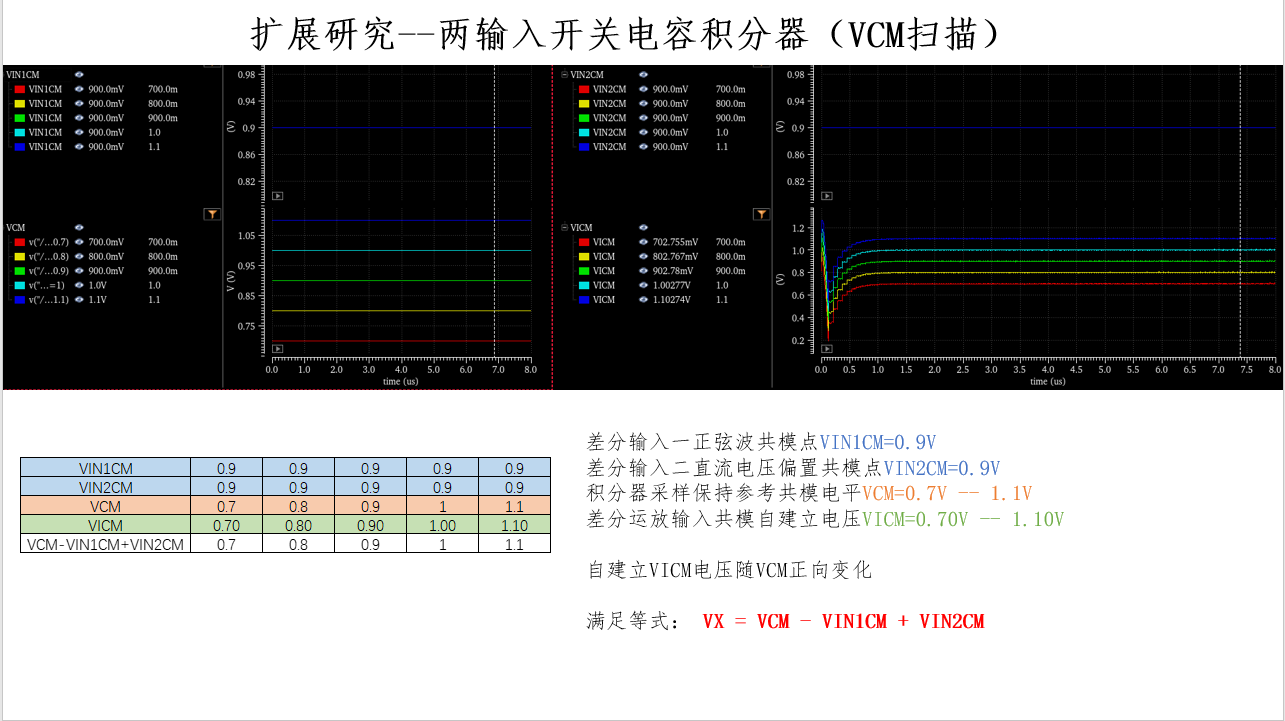Toggle the eye icon of VIN2CM group header
Viewport: 1285px width, 721px height.
pyautogui.click(x=643, y=75)
